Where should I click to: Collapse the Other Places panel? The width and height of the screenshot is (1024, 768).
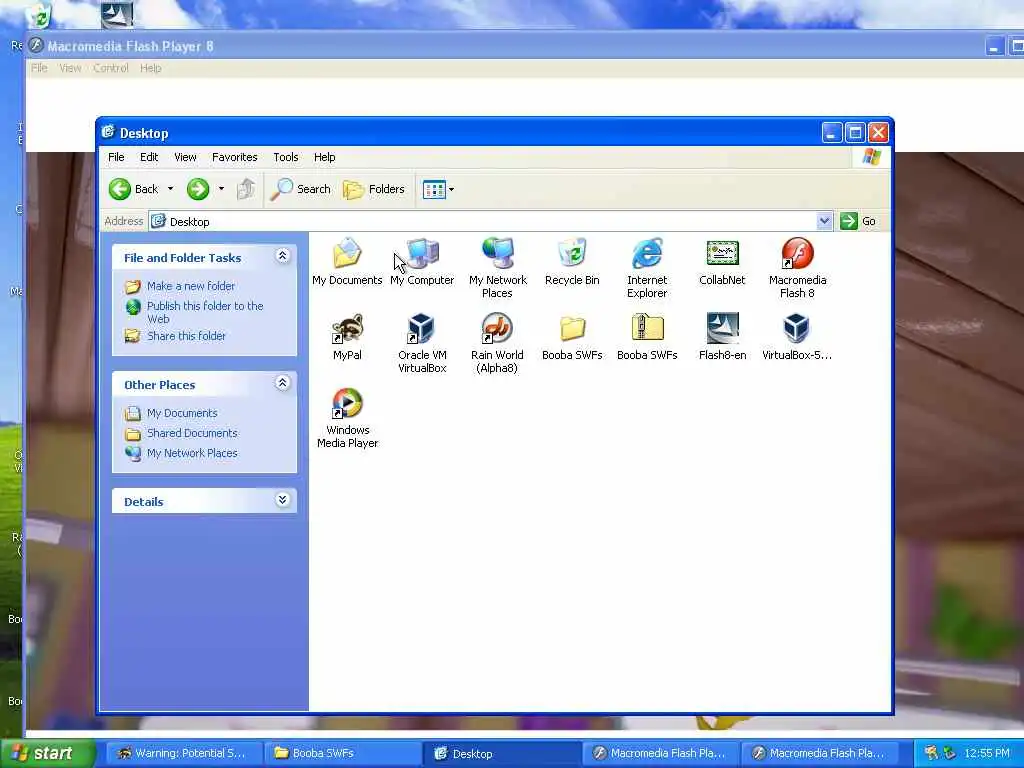(282, 383)
